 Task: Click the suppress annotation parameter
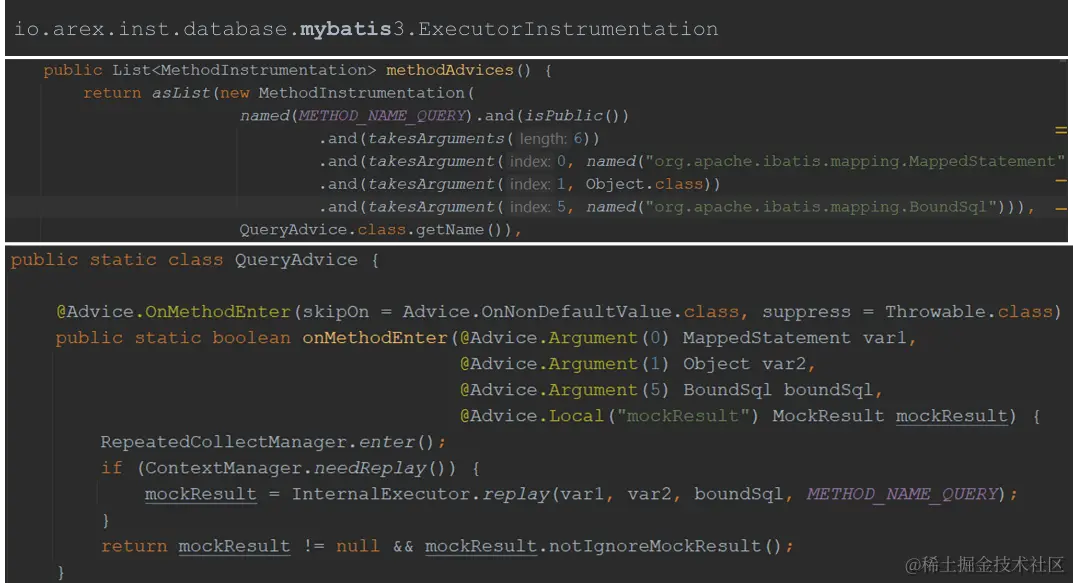(x=806, y=312)
